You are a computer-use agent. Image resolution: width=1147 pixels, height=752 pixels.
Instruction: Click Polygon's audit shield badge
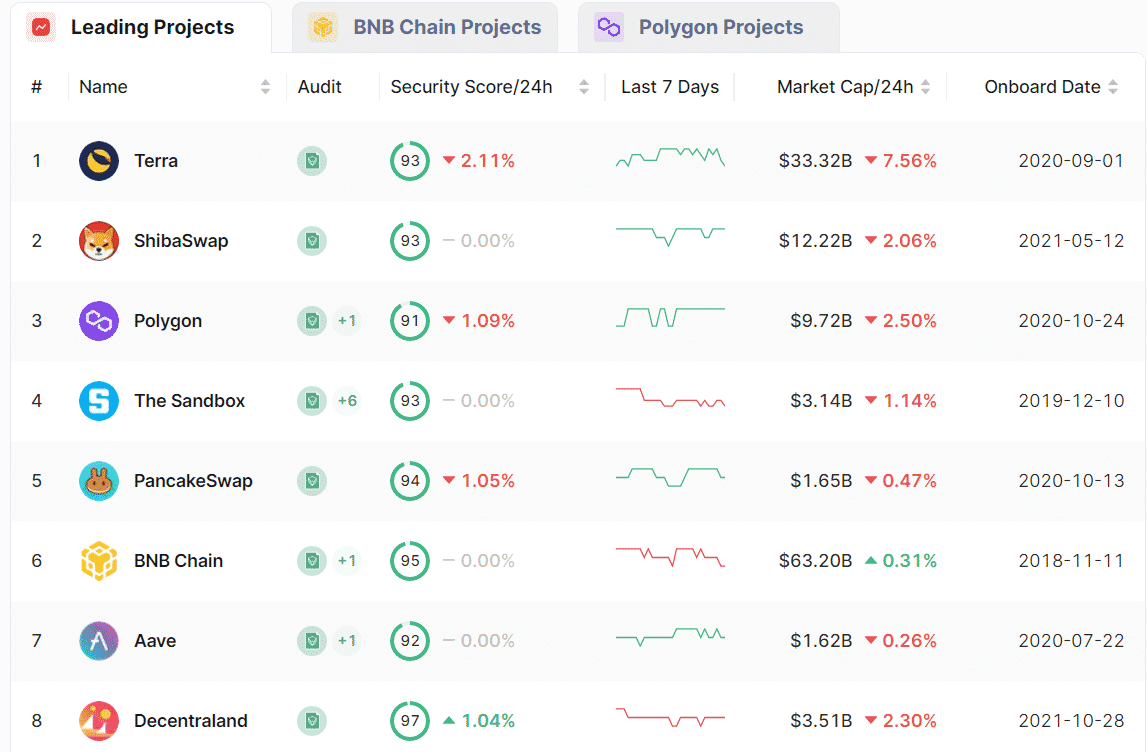(x=312, y=320)
